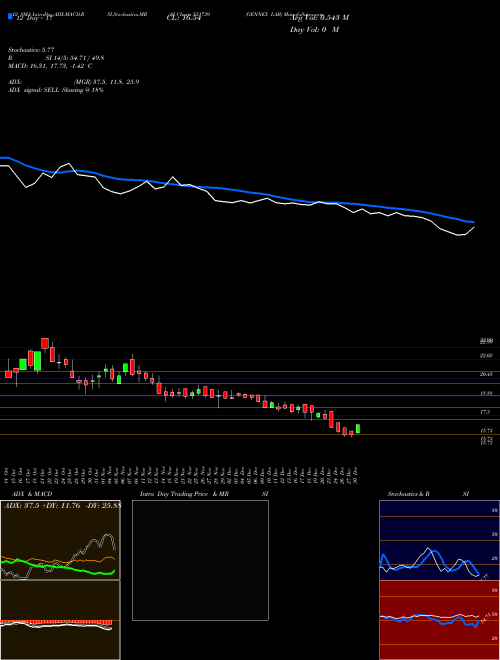Screen dimensions: 500x660
Task: Click the 17.3 price axis label
Action: click(x=485, y=412)
